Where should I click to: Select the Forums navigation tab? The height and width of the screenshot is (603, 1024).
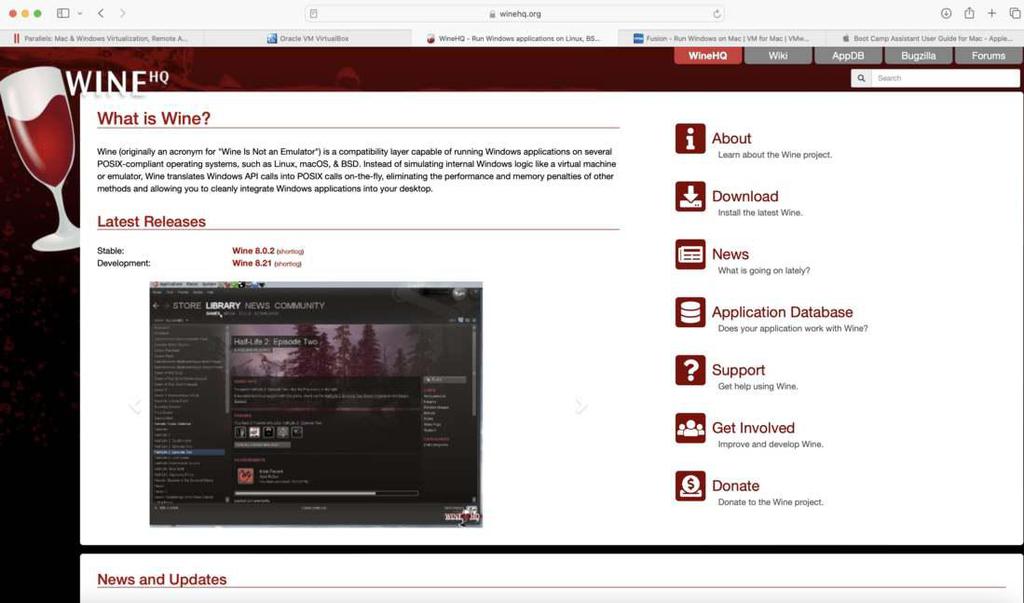click(x=988, y=56)
